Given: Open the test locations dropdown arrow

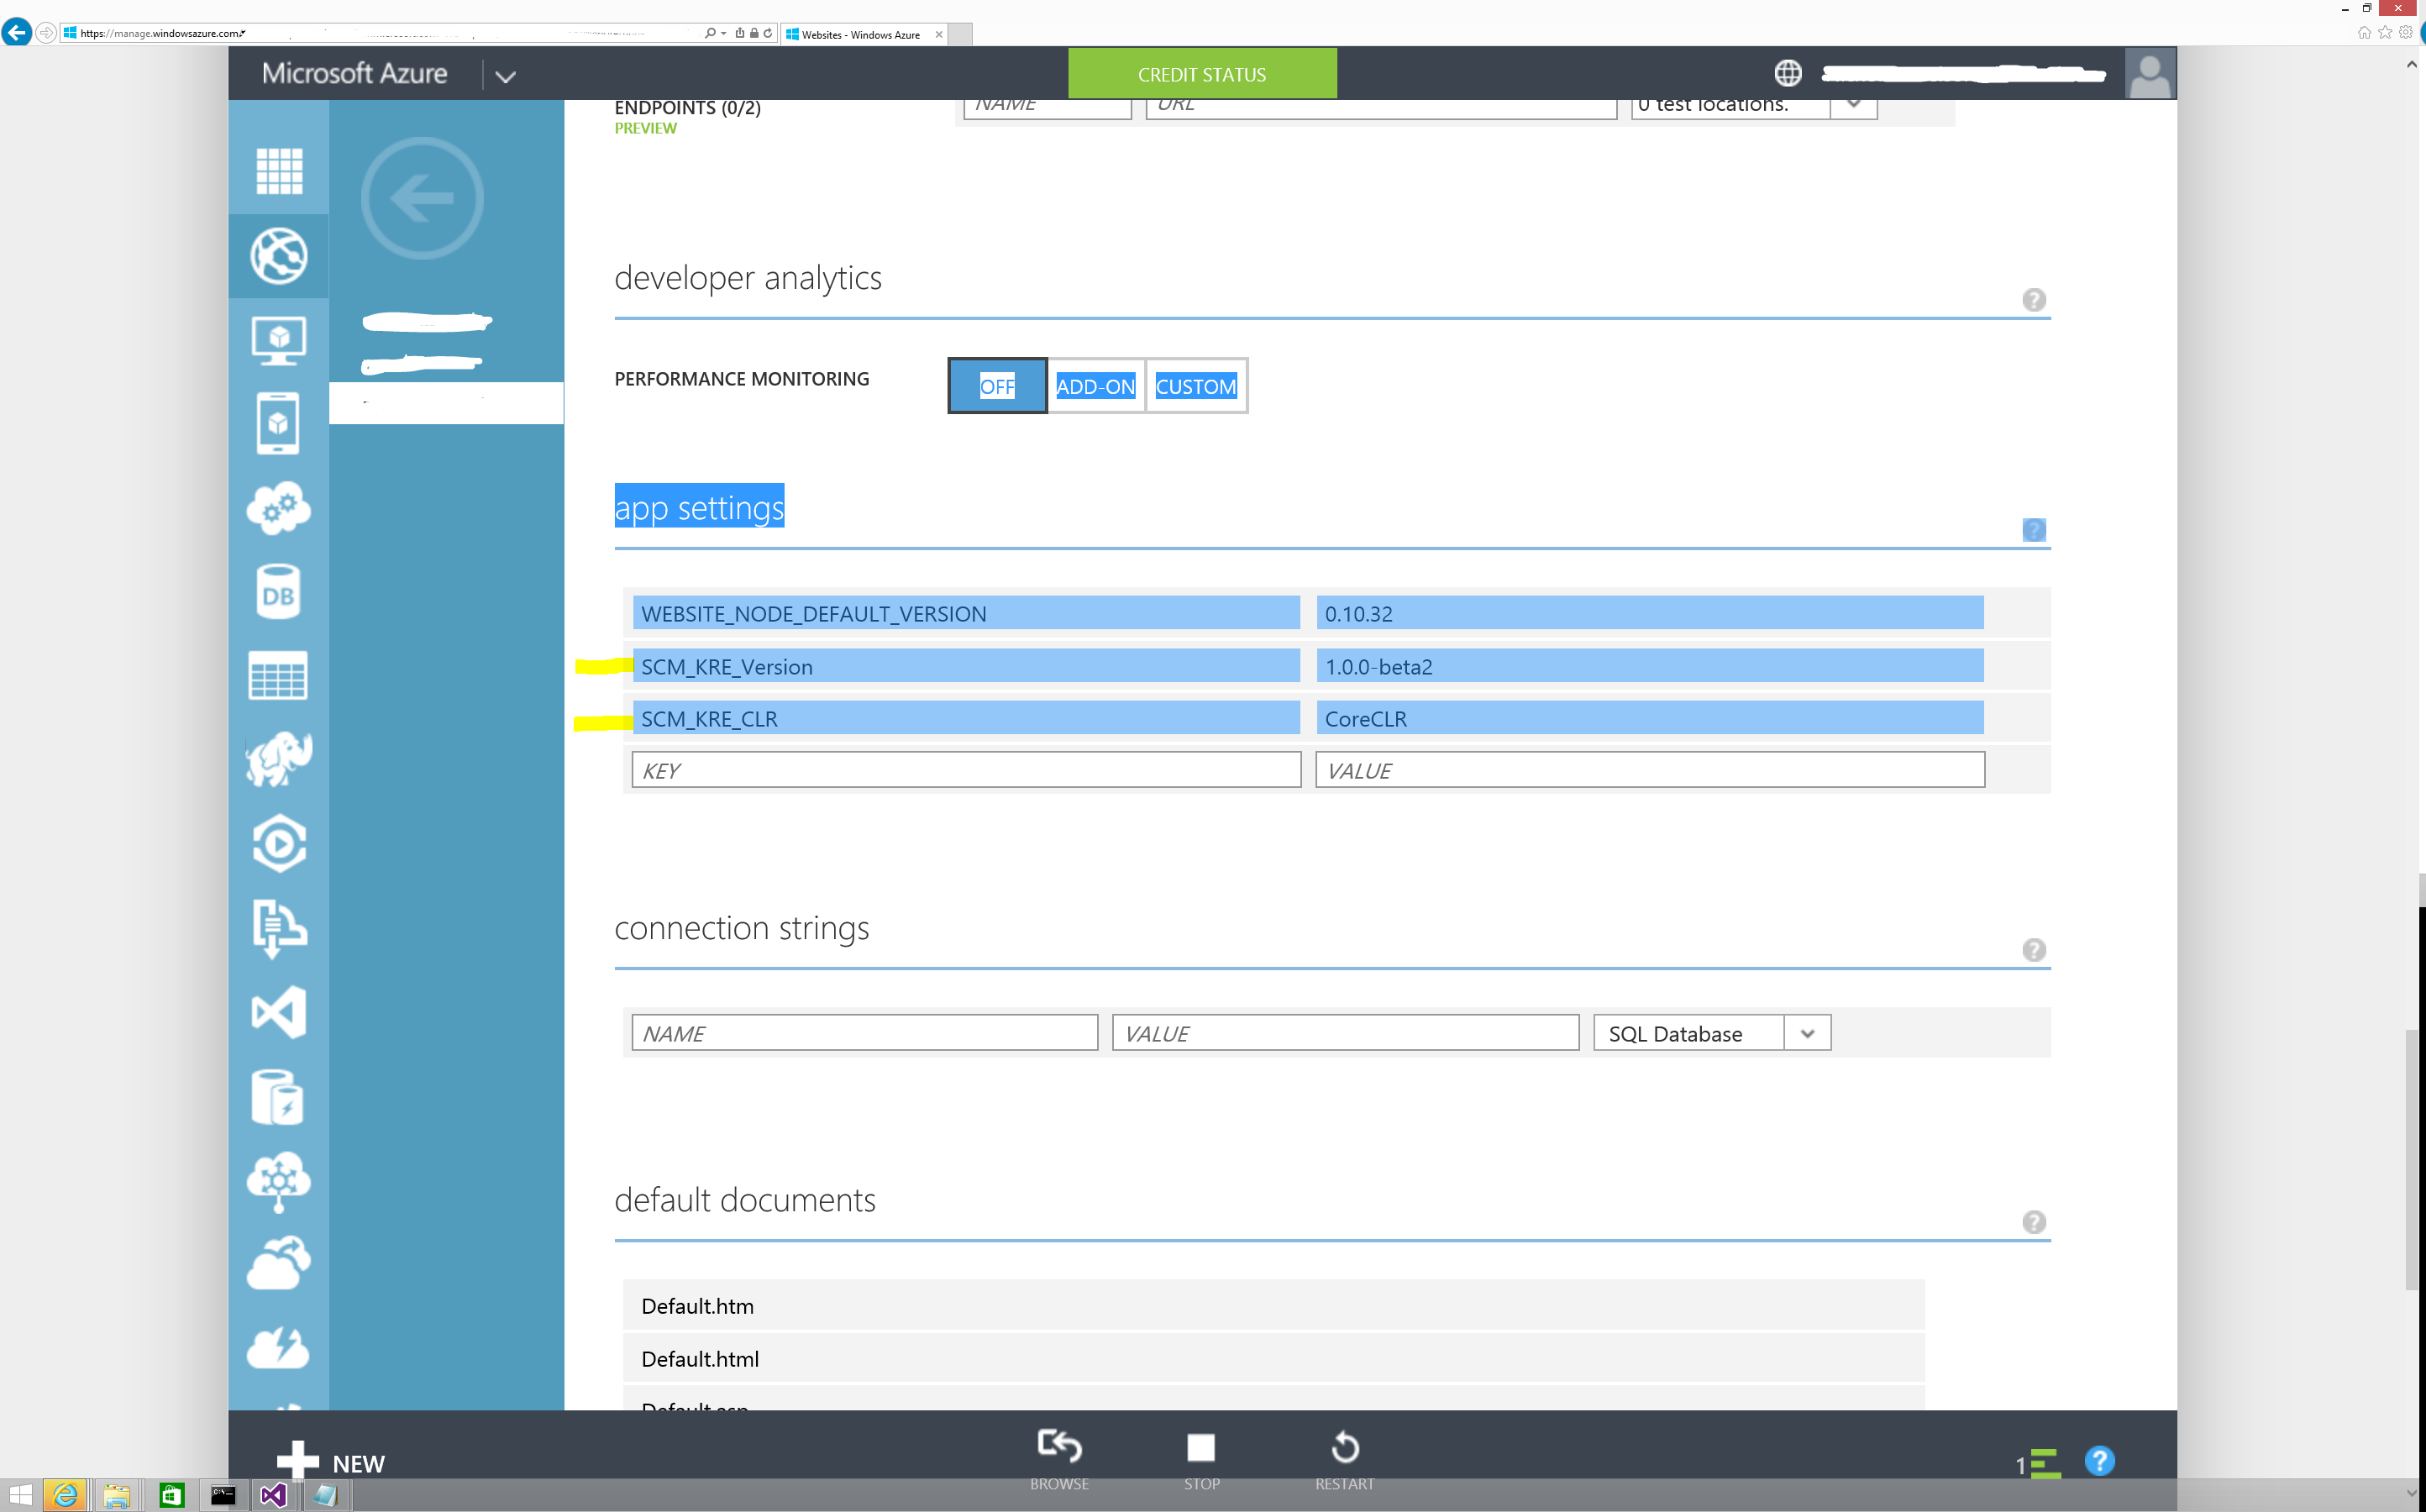Looking at the screenshot, I should [1854, 104].
